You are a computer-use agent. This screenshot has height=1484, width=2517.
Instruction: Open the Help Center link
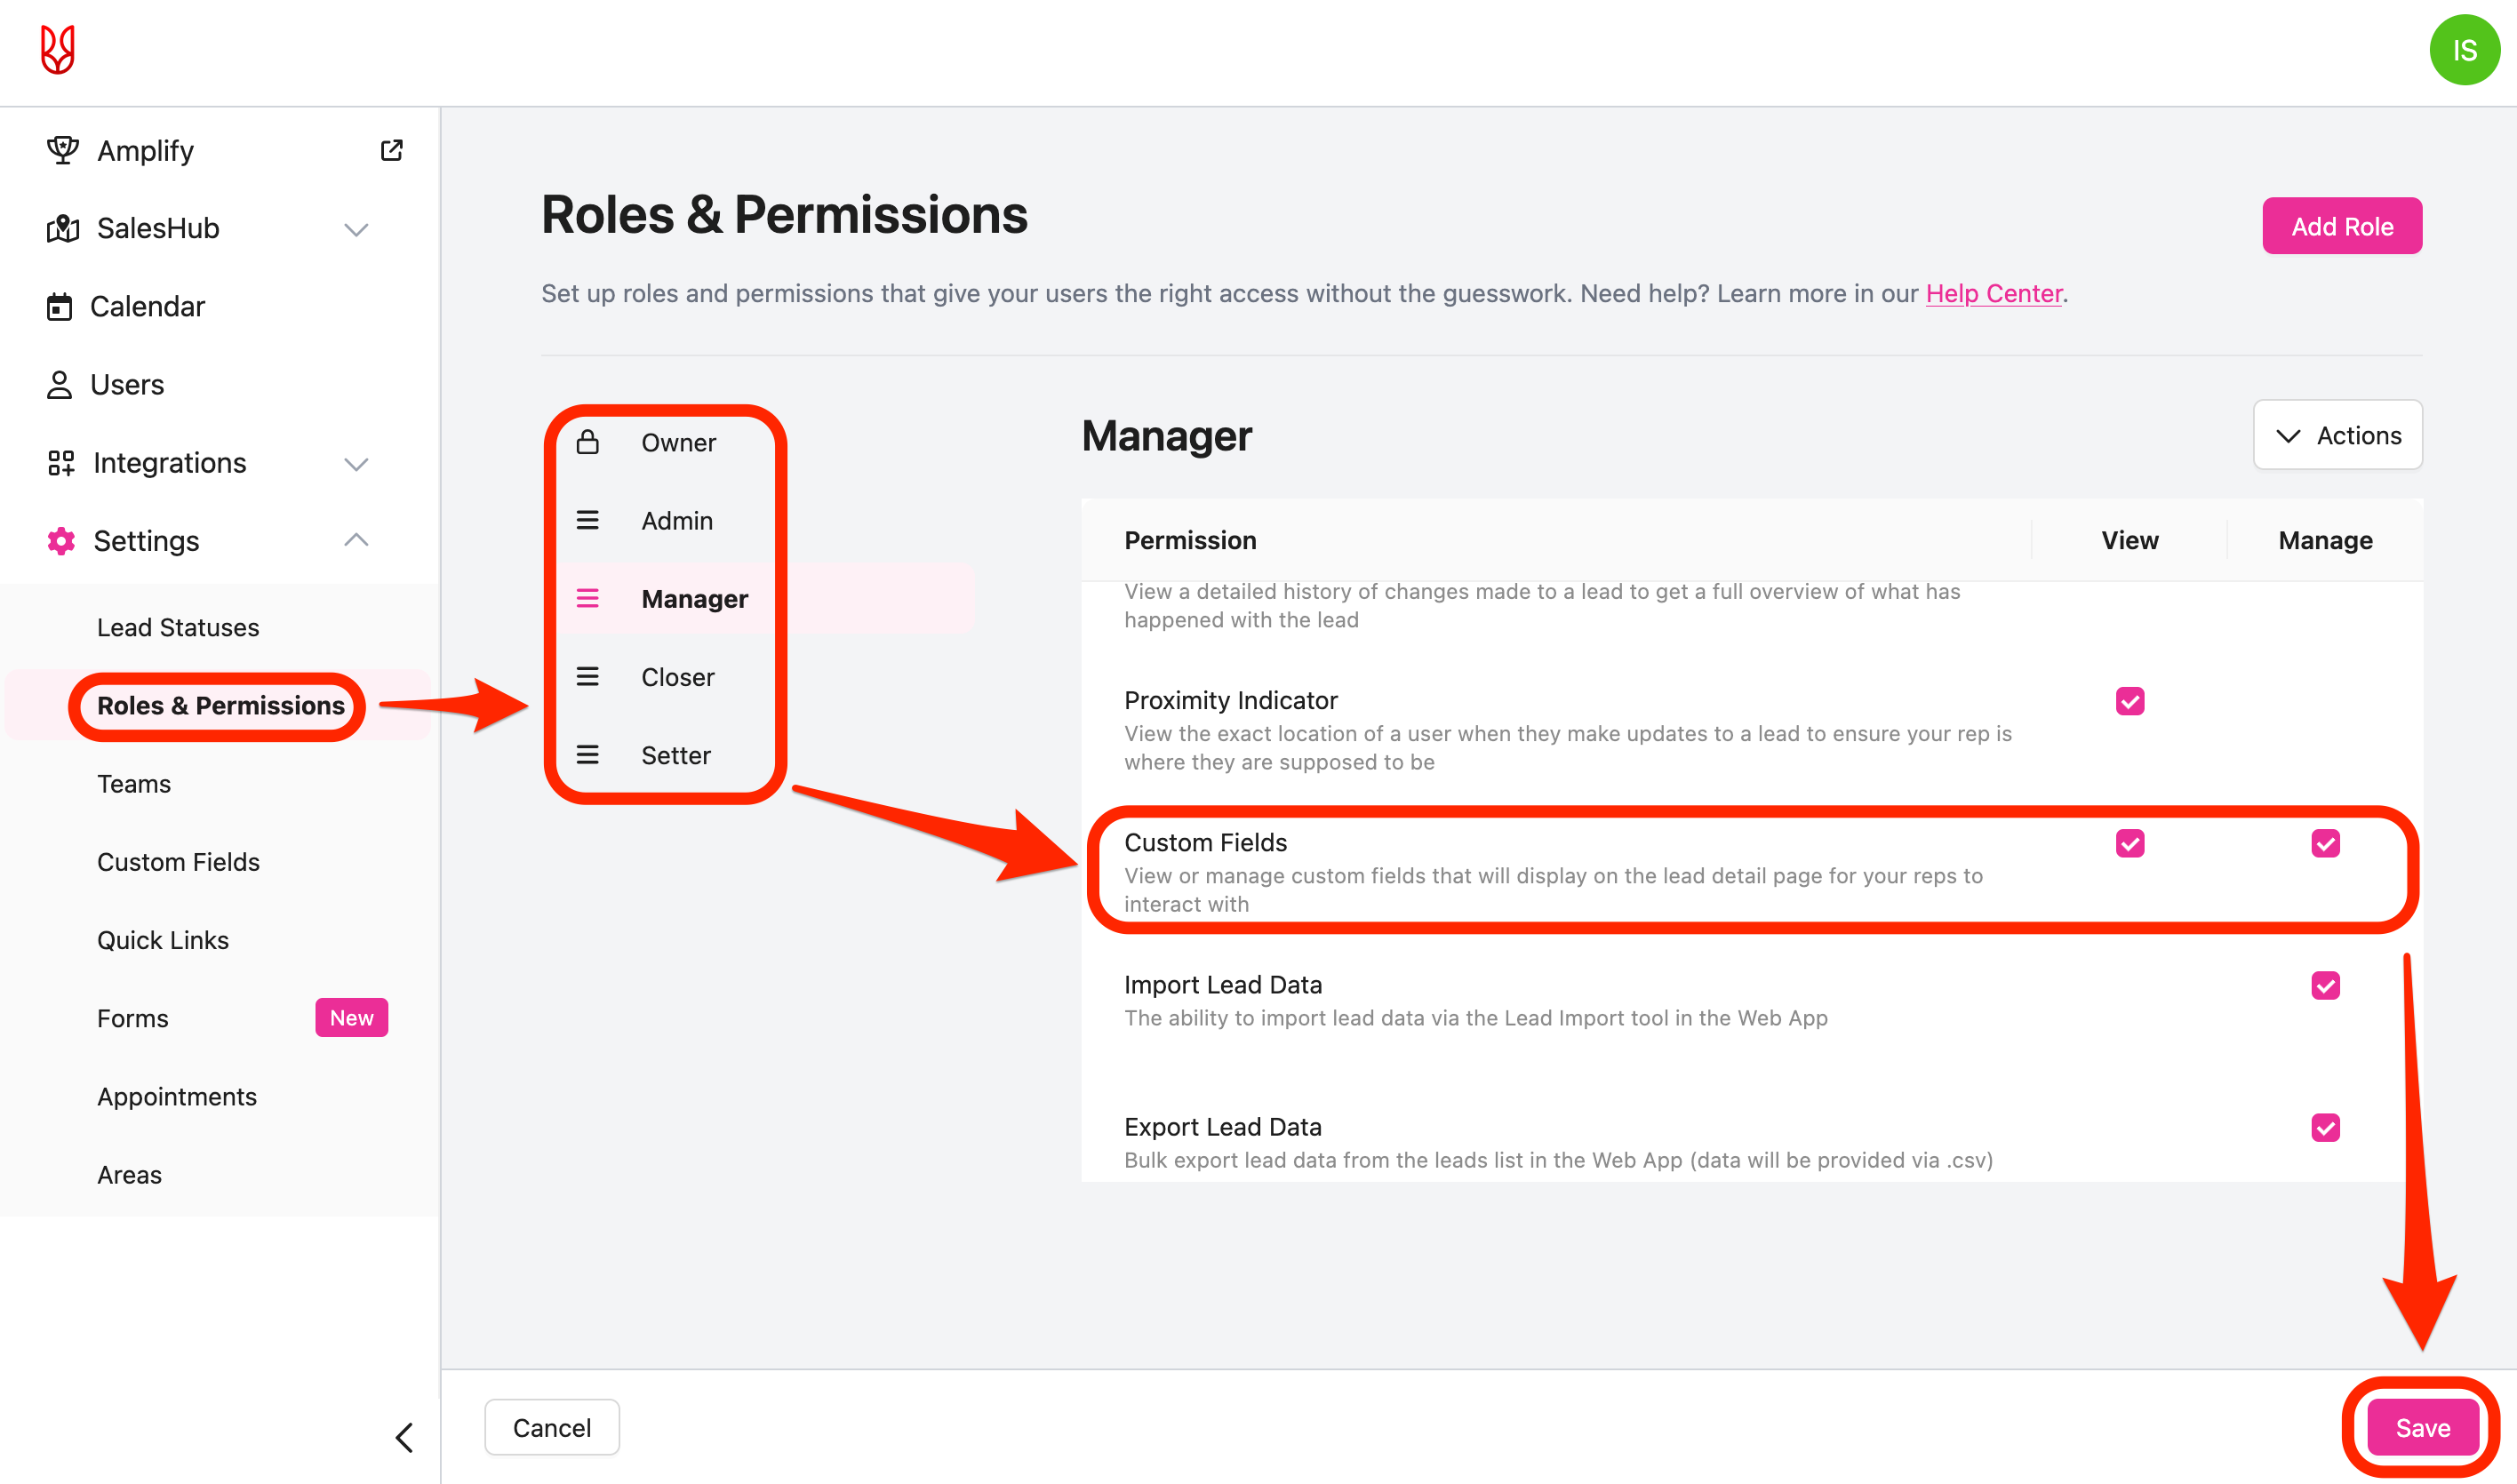(x=1993, y=293)
